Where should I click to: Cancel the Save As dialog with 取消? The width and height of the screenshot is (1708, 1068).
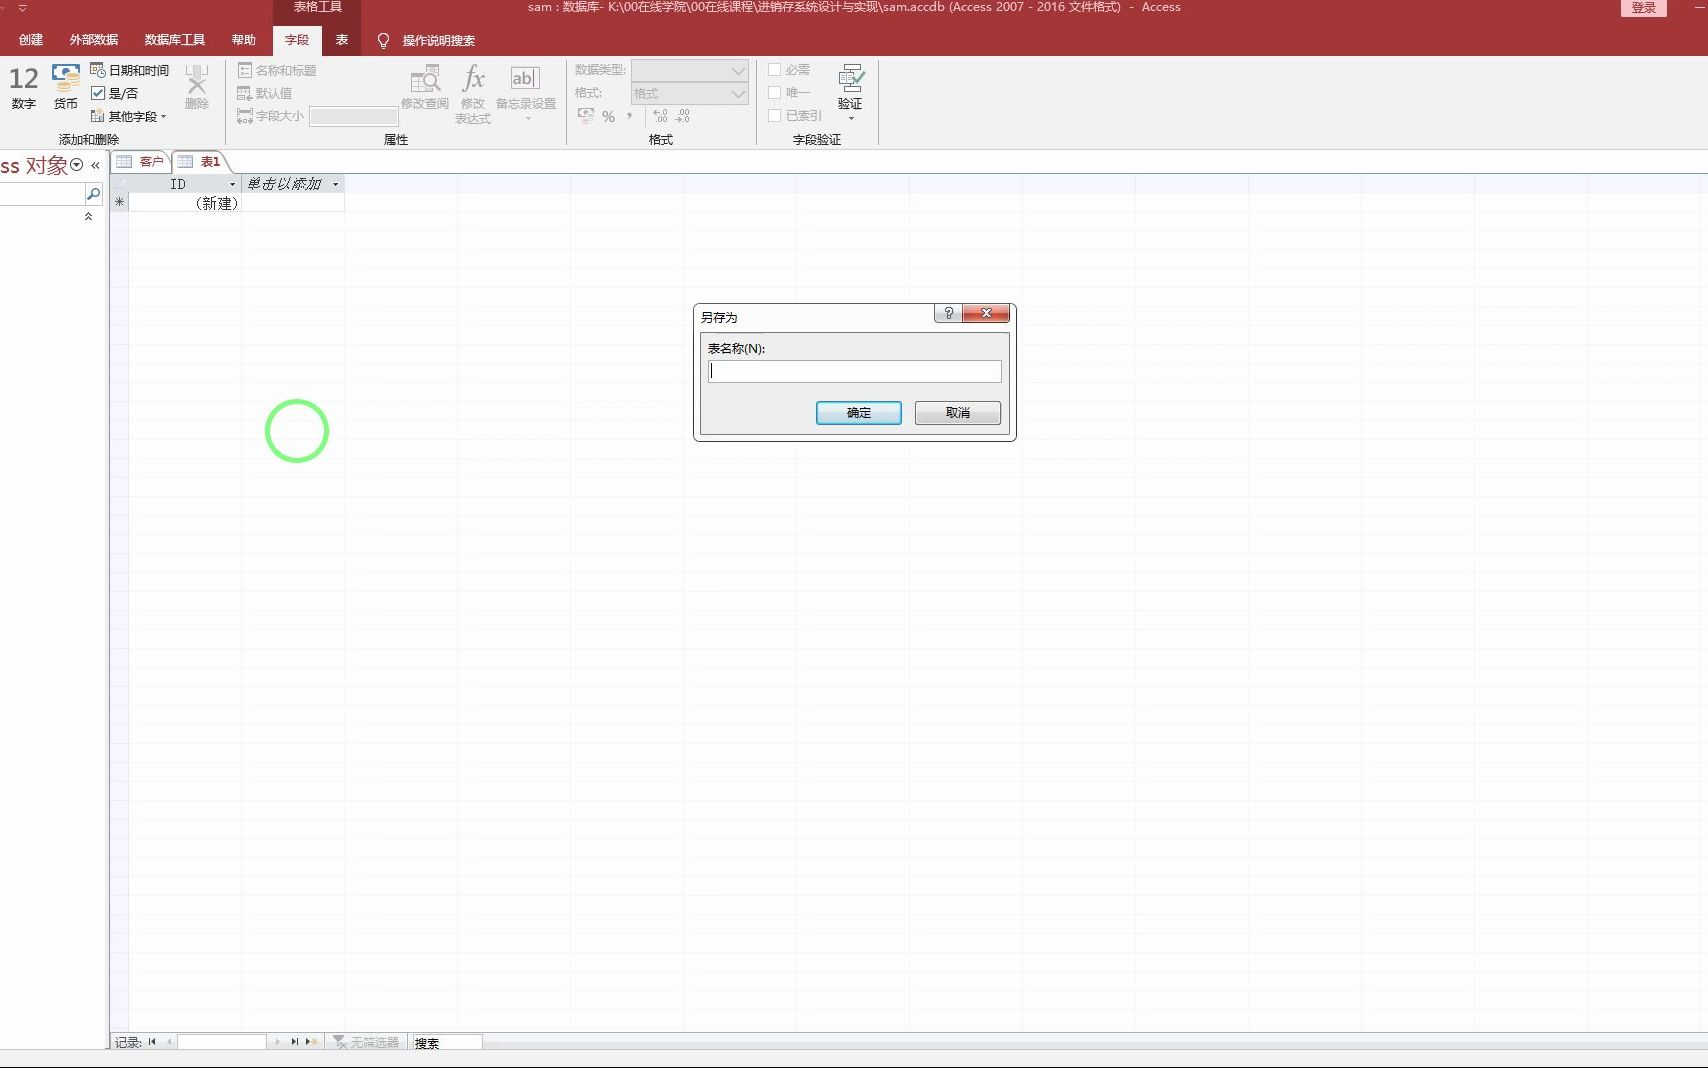(x=958, y=413)
